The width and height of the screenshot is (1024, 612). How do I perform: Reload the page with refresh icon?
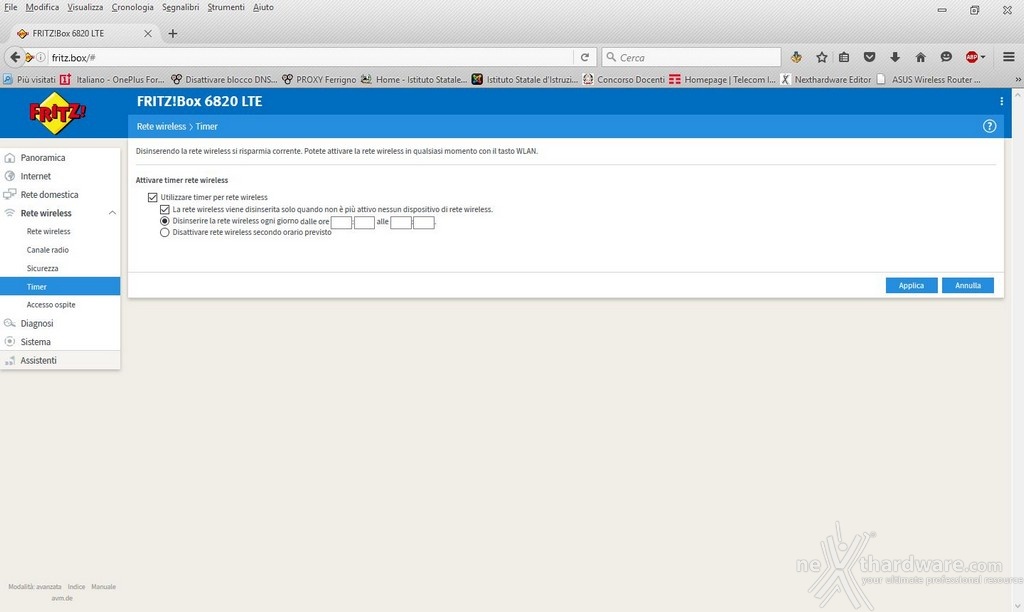[x=584, y=57]
